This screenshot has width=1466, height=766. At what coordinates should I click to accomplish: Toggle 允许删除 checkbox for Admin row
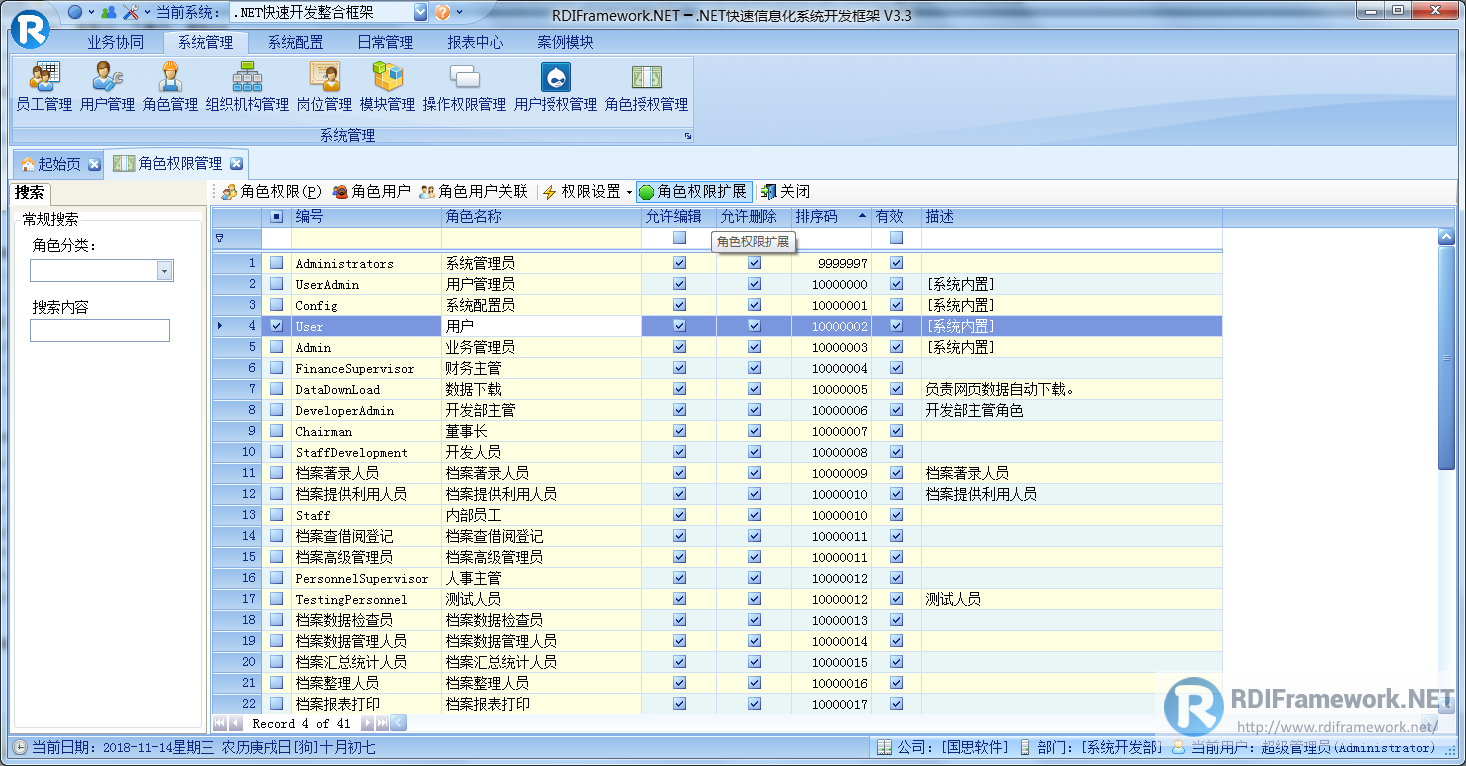point(754,347)
